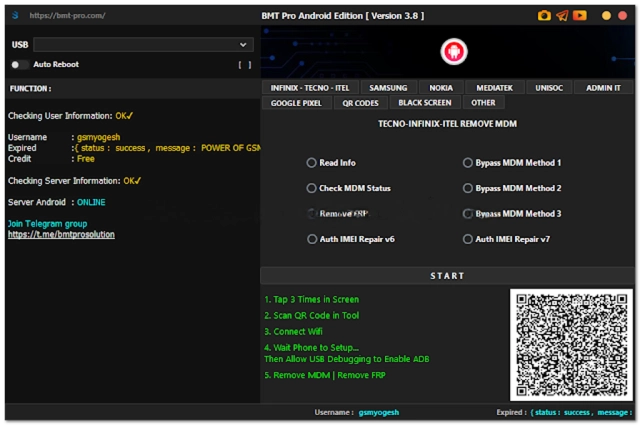Image resolution: width=640 pixels, height=425 pixels.
Task: Close app with the red circle button
Action: pos(622,16)
